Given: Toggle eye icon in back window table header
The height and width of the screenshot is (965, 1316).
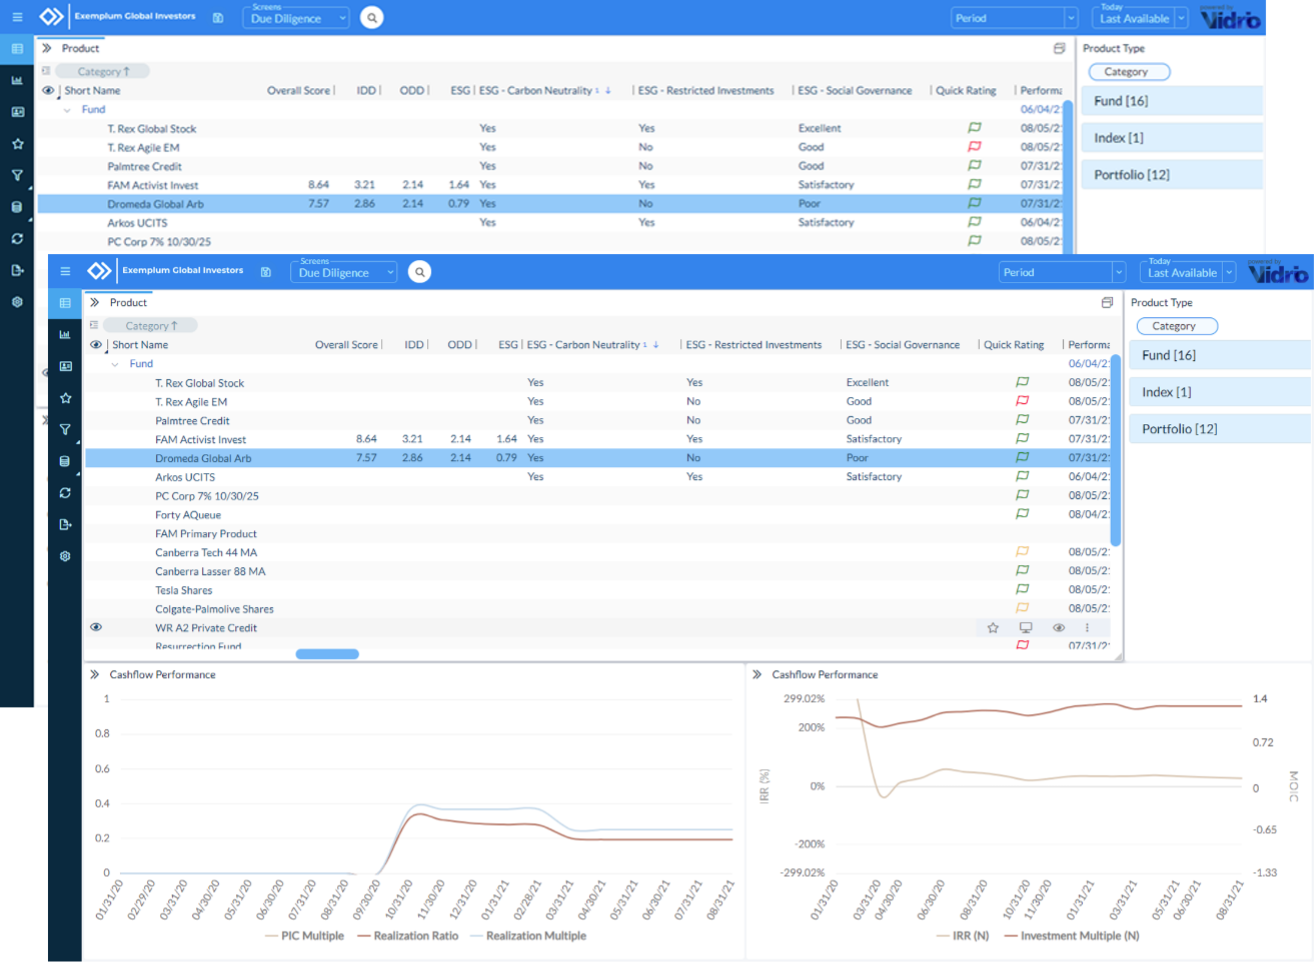Looking at the screenshot, I should tap(48, 90).
